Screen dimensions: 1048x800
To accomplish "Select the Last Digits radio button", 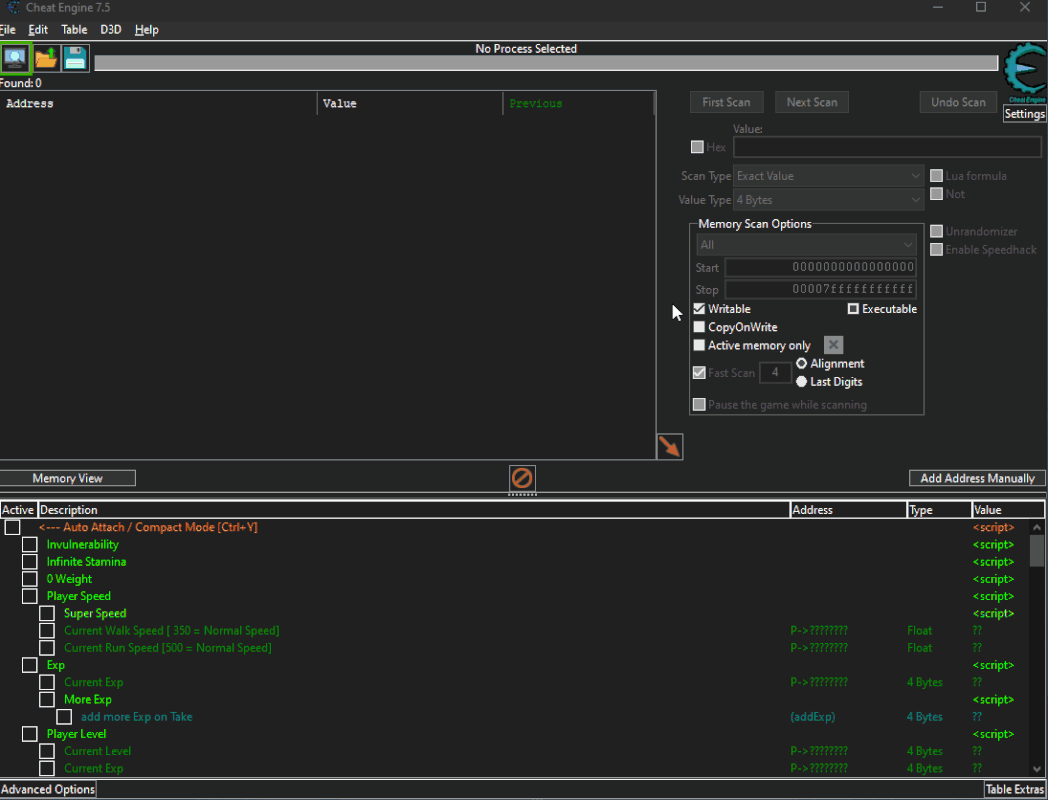I will (801, 382).
